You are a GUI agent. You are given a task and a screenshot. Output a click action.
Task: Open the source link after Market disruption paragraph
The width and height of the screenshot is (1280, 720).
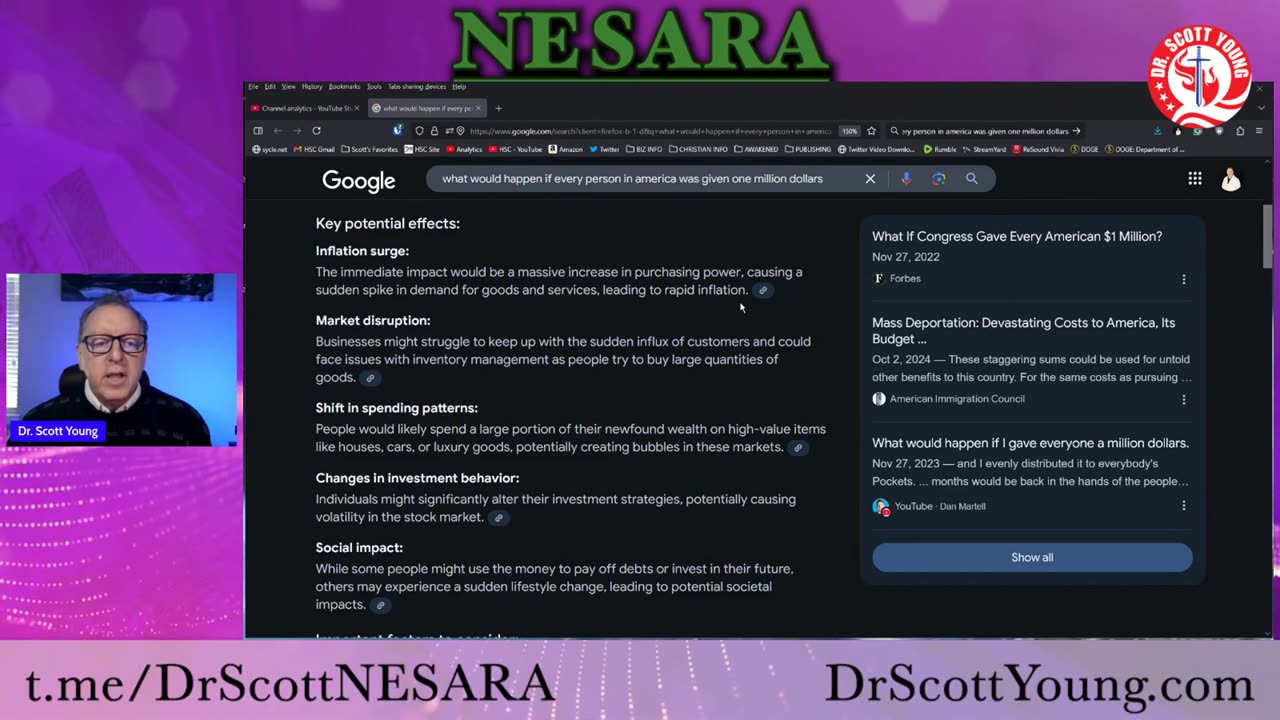(x=370, y=378)
